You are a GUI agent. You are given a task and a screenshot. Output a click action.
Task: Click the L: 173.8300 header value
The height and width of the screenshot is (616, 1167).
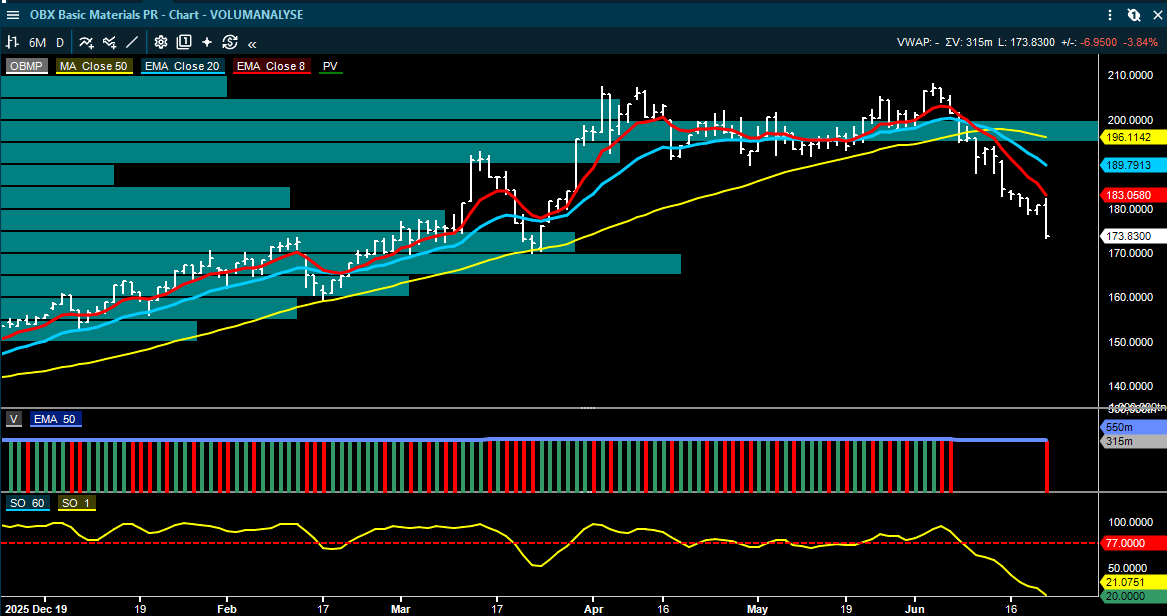pos(1027,43)
